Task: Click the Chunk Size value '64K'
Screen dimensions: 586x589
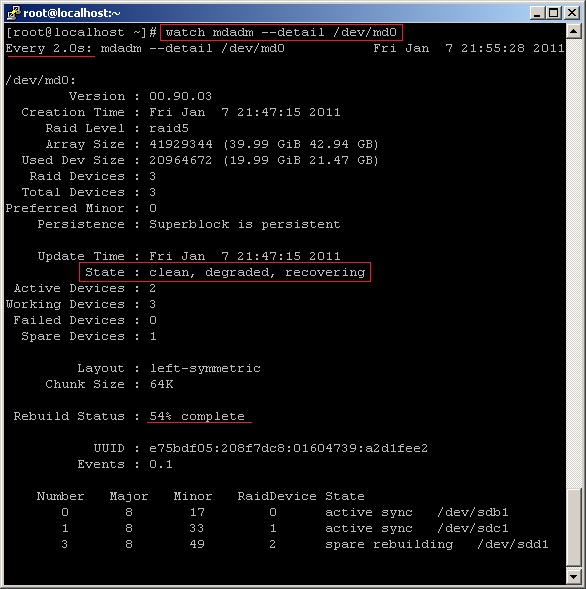Action: pos(161,384)
